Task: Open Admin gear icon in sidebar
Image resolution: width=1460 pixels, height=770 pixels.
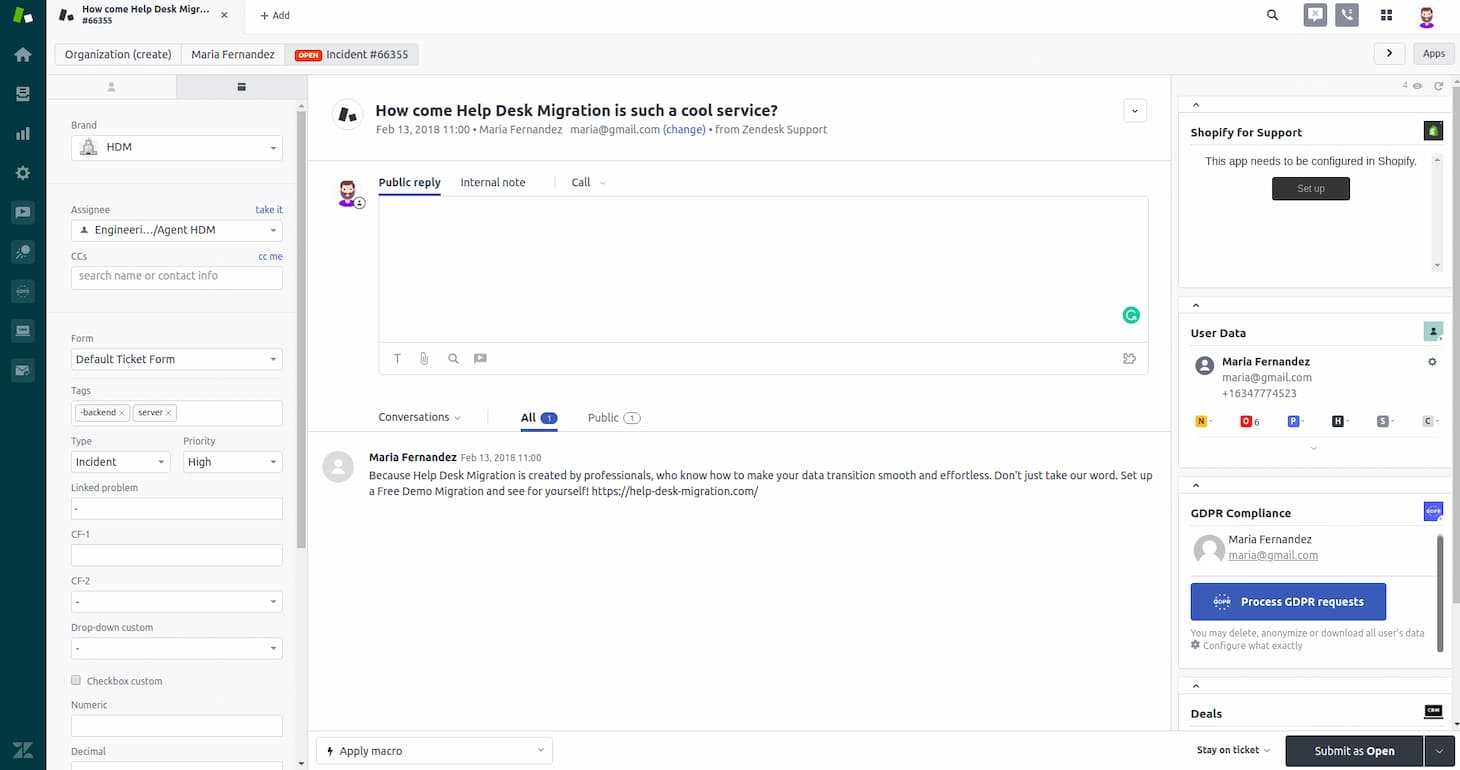Action: [x=22, y=173]
